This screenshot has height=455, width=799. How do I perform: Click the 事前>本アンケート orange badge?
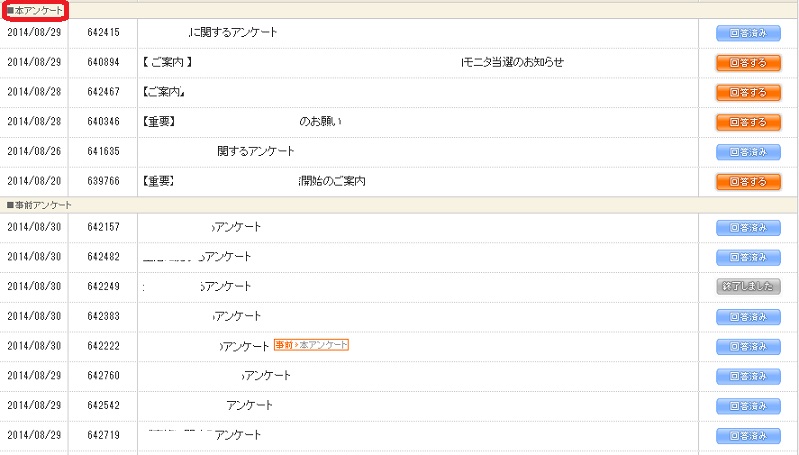click(311, 345)
